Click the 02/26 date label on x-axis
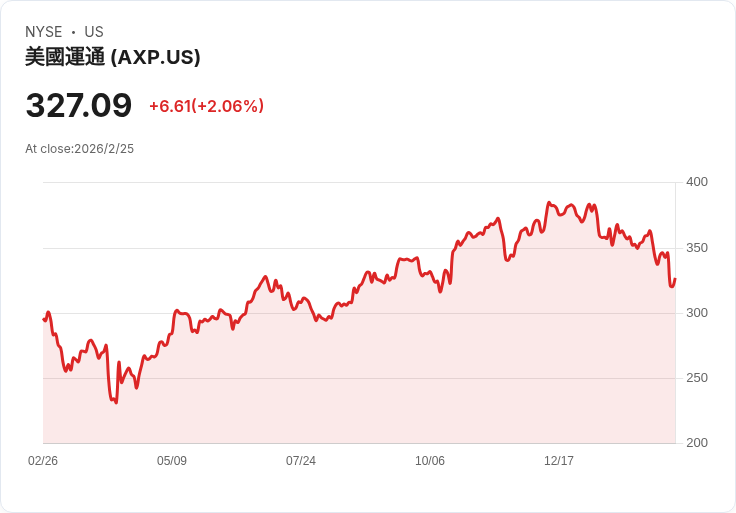 click(x=43, y=461)
